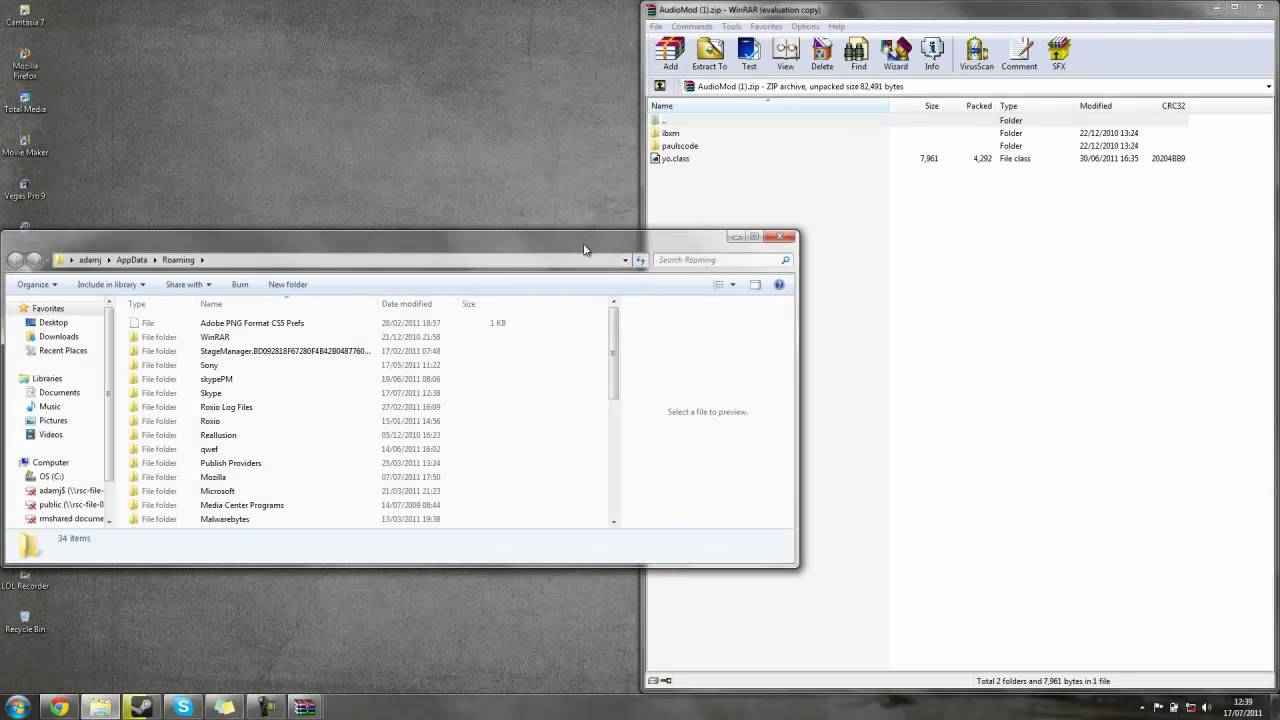Viewport: 1280px width, 720px height.
Task: Click the up-one-level icon in WinRAR address bar
Action: [660, 86]
